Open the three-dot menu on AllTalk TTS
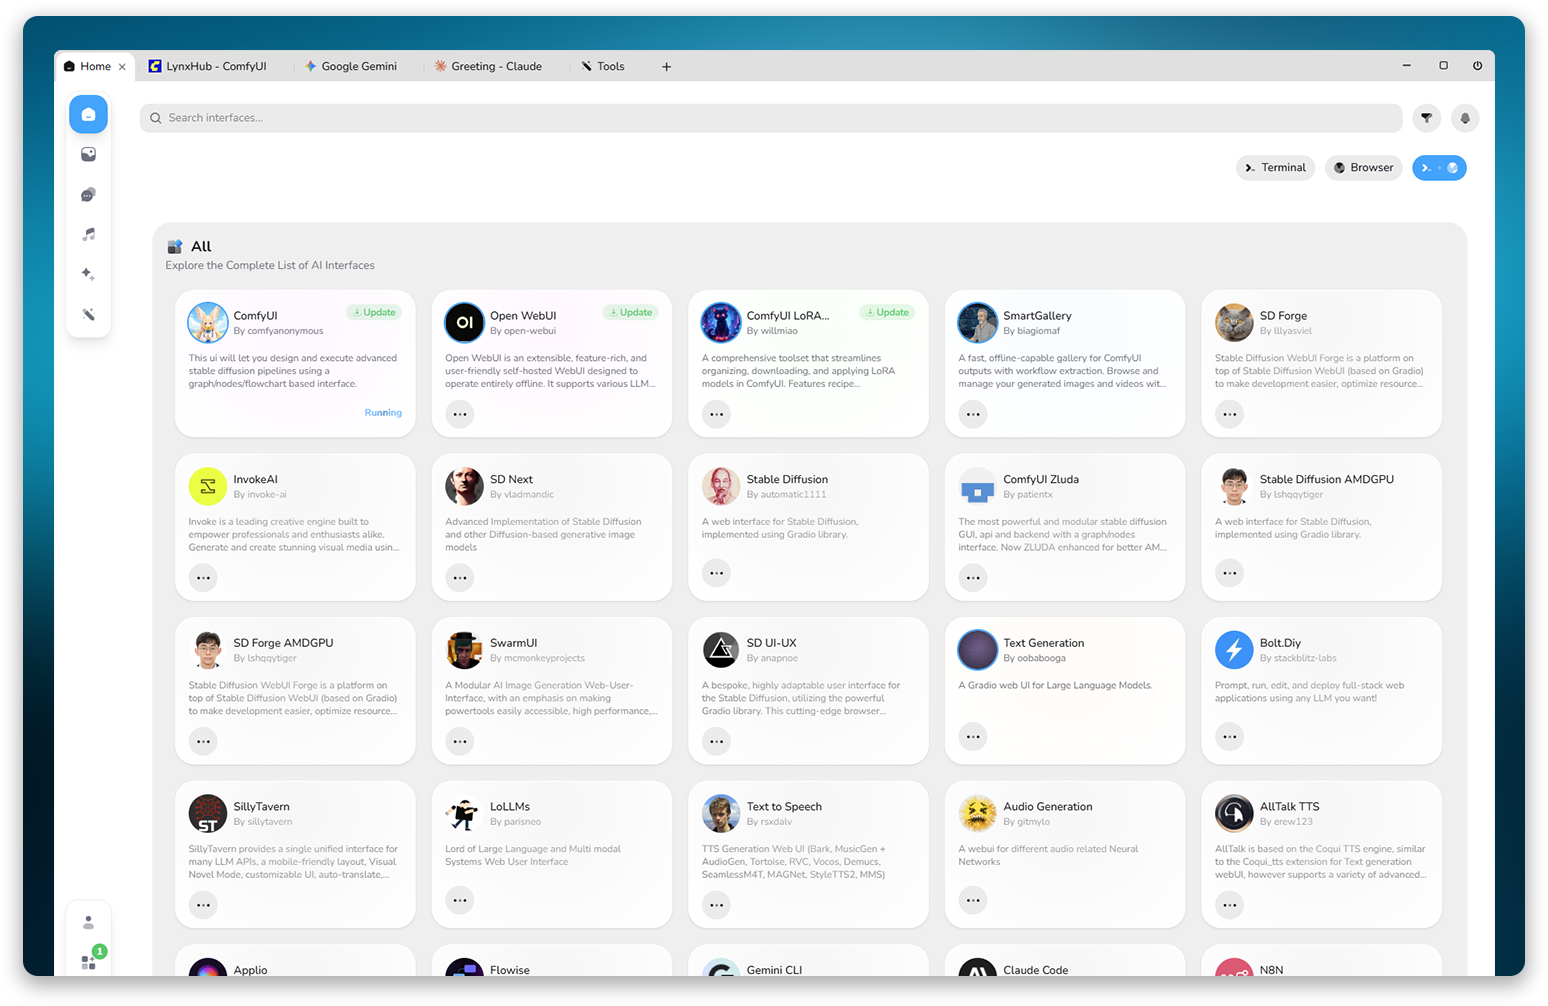The image size is (1548, 1006). 1230,905
